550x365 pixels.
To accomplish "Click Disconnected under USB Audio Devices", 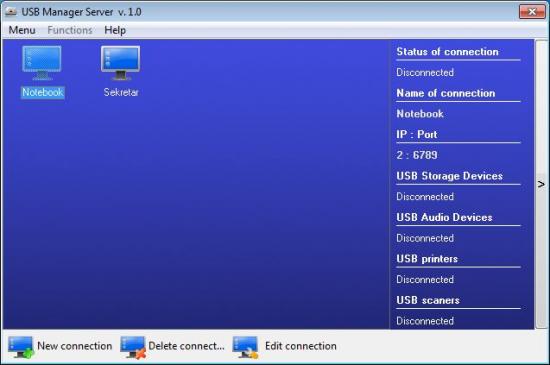I will tap(425, 238).
